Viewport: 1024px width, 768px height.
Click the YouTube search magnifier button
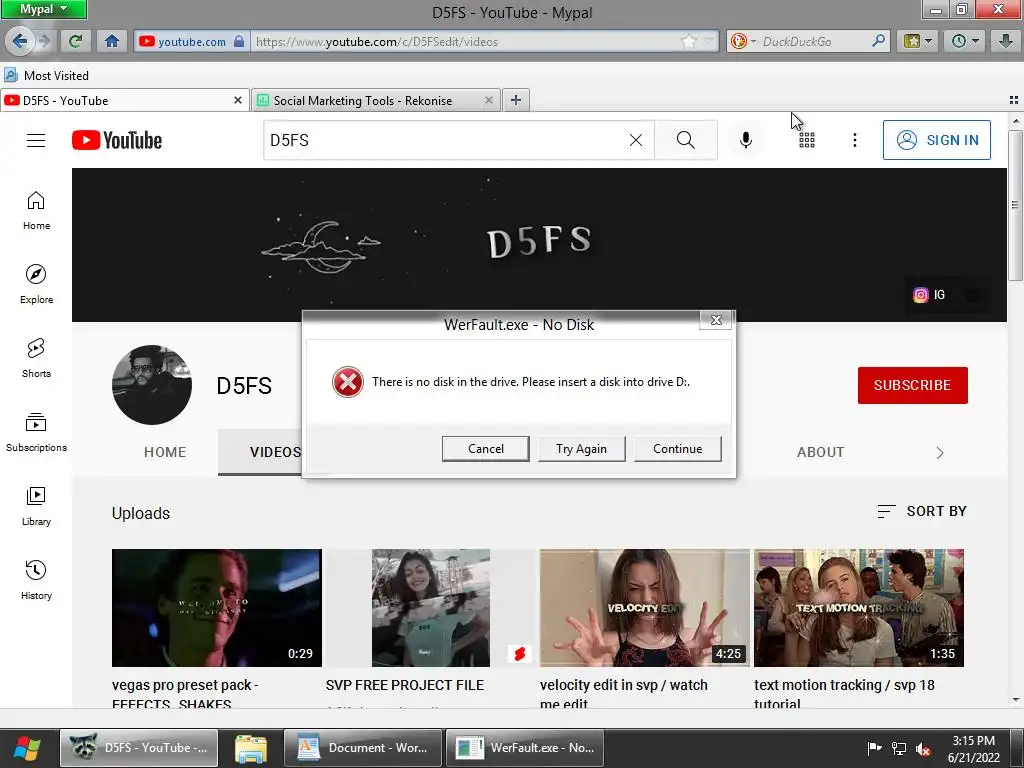click(x=686, y=140)
